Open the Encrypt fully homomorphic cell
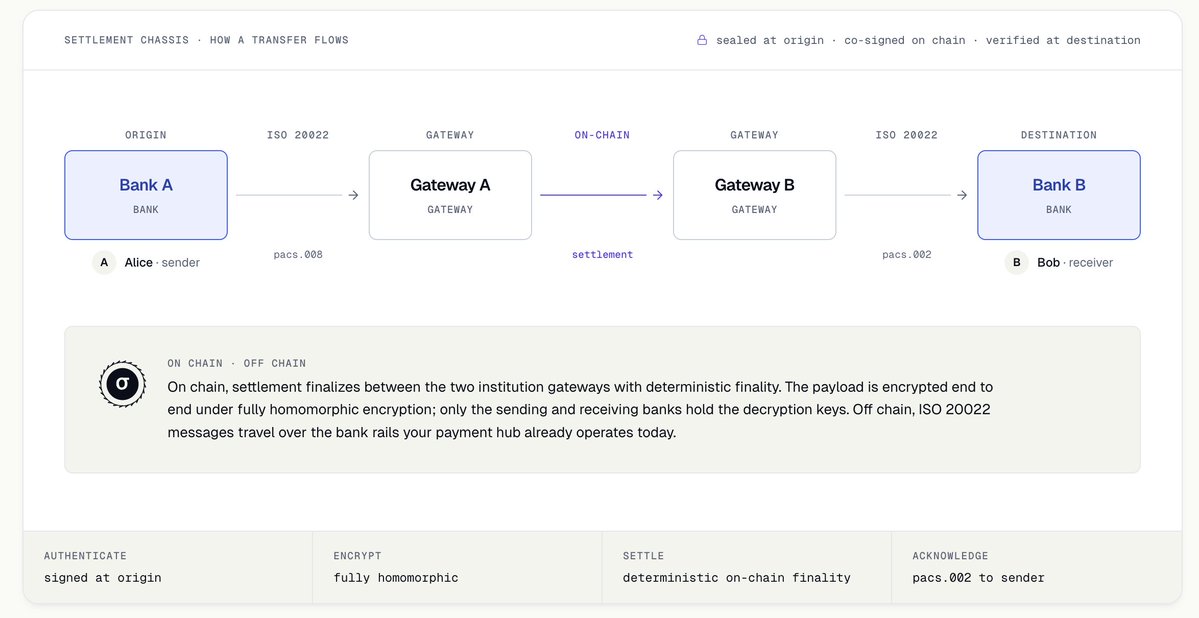Screen dimensions: 1199x618 [457, 568]
